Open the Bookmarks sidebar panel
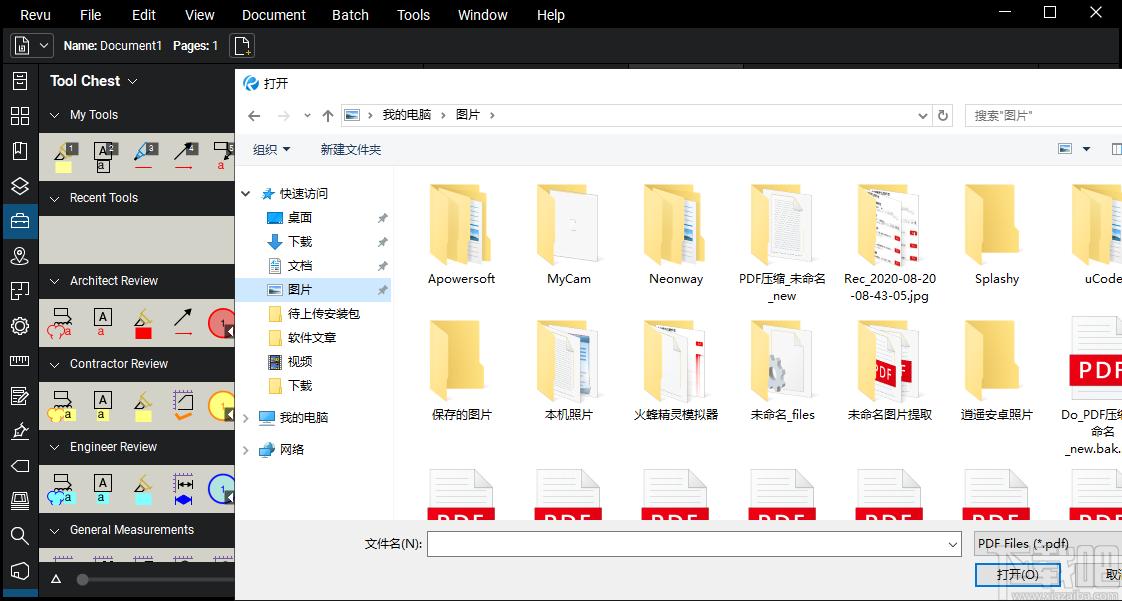Image resolution: width=1122 pixels, height=601 pixels. pyautogui.click(x=20, y=151)
